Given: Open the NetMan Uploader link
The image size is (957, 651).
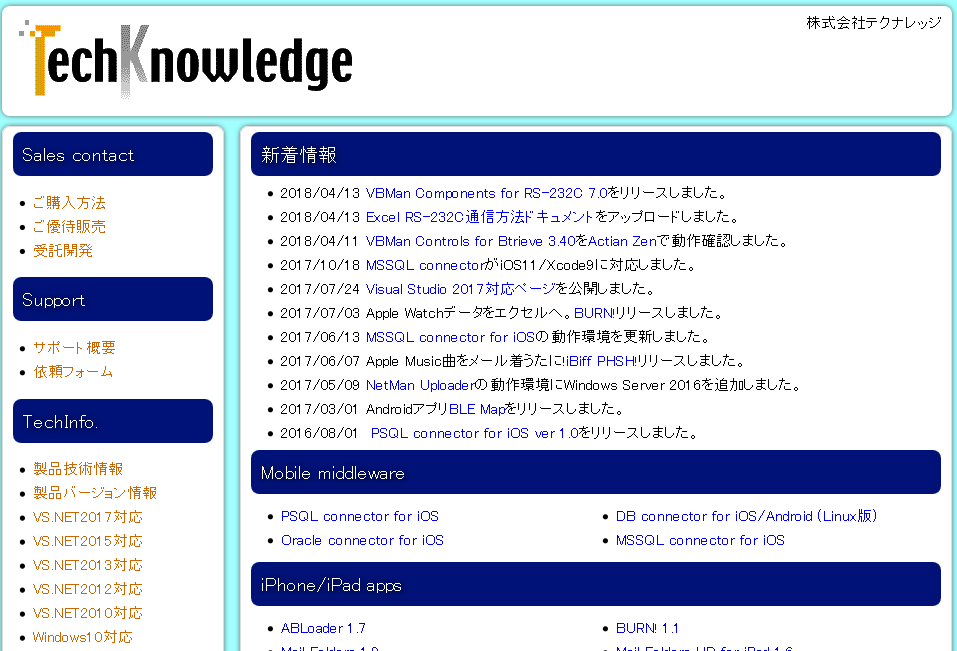Looking at the screenshot, I should tap(420, 385).
